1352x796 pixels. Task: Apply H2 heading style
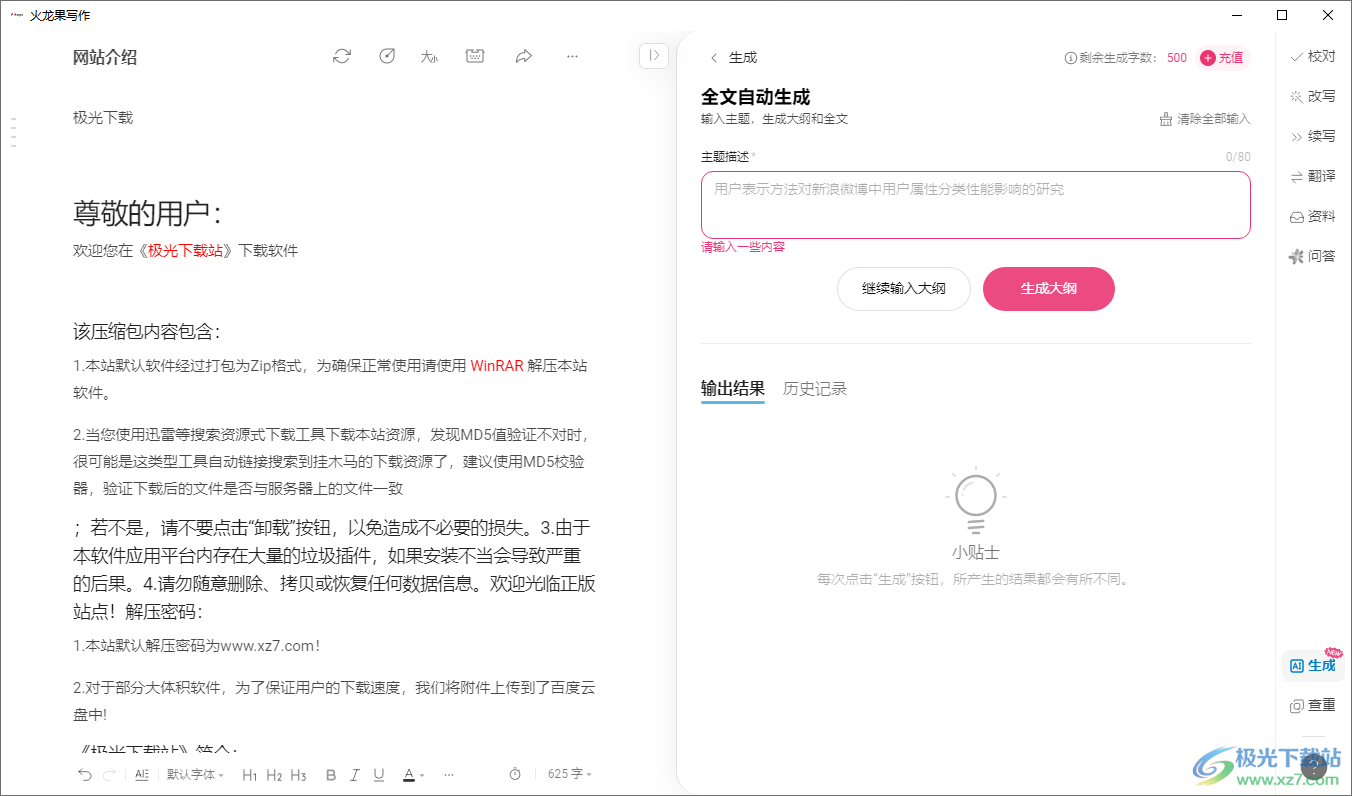click(x=274, y=775)
